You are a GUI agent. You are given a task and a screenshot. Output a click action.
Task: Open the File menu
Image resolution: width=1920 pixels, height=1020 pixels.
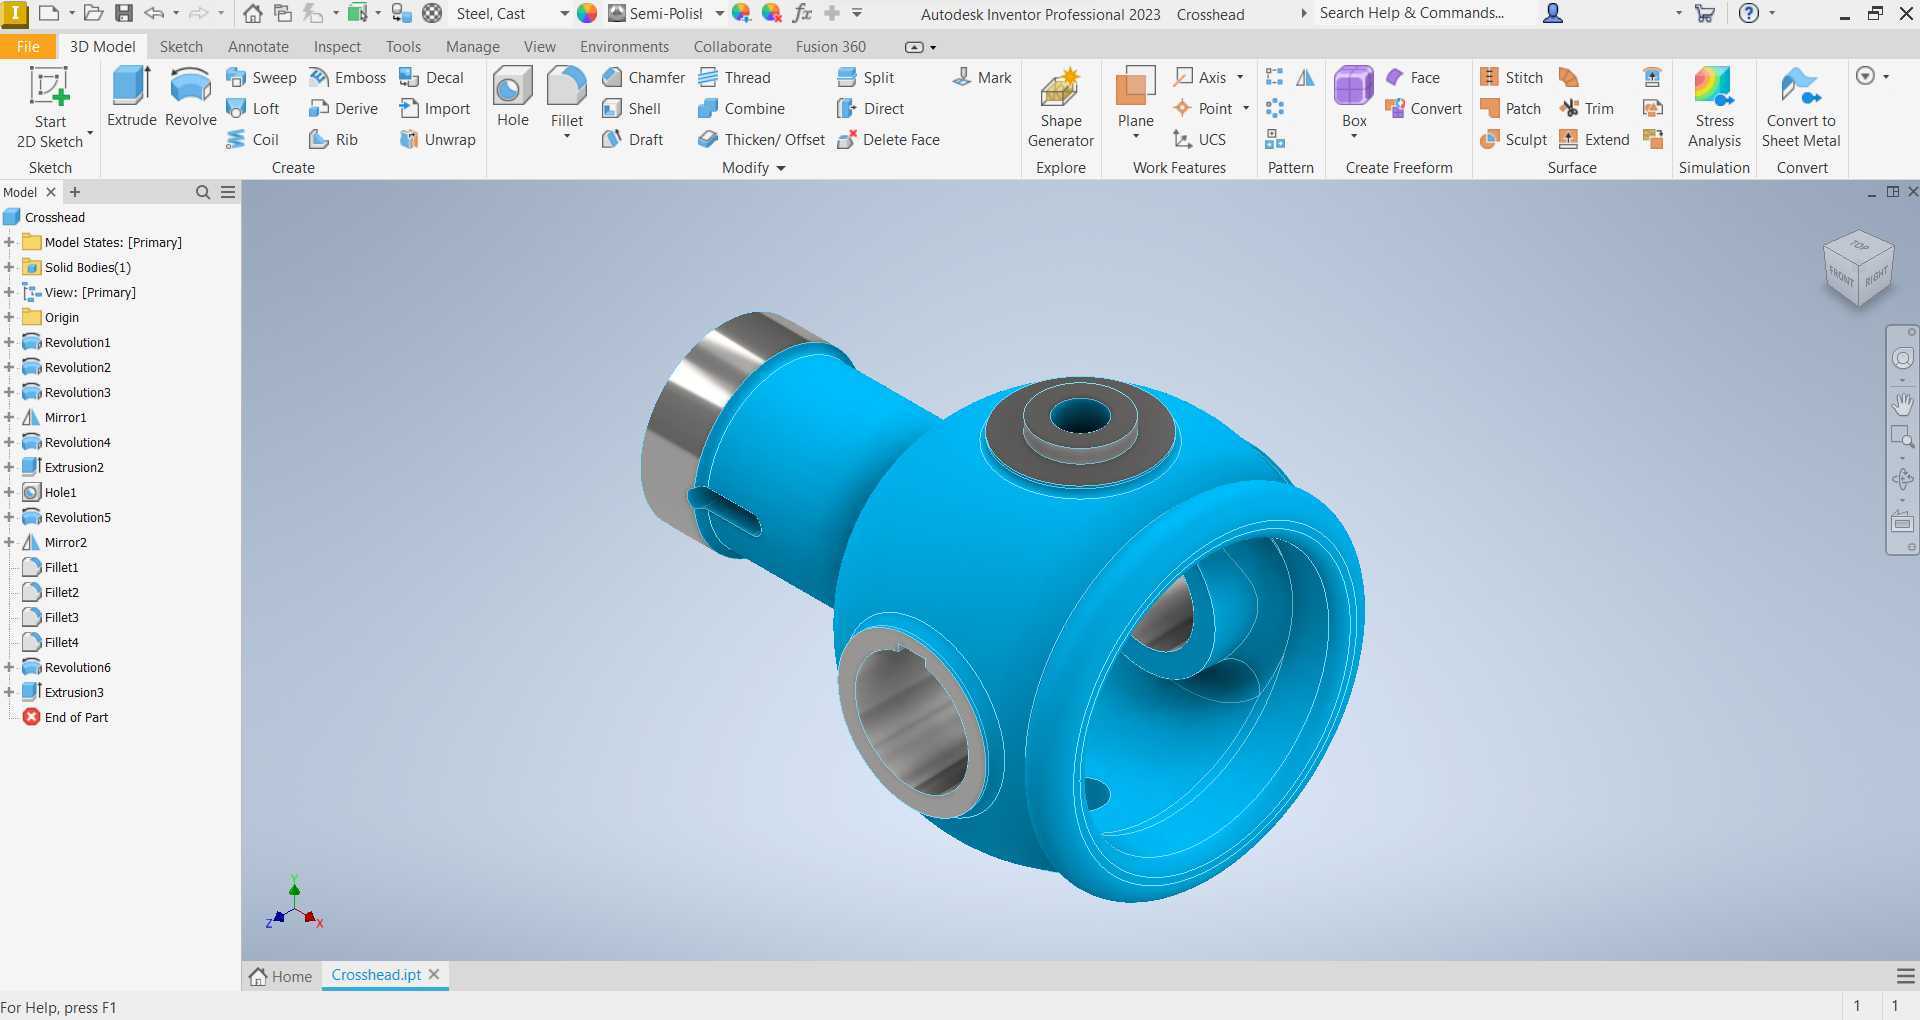(x=28, y=46)
